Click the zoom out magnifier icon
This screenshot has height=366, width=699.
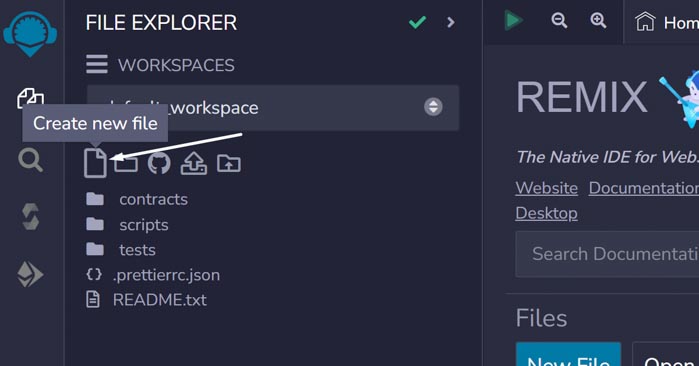[x=559, y=21]
